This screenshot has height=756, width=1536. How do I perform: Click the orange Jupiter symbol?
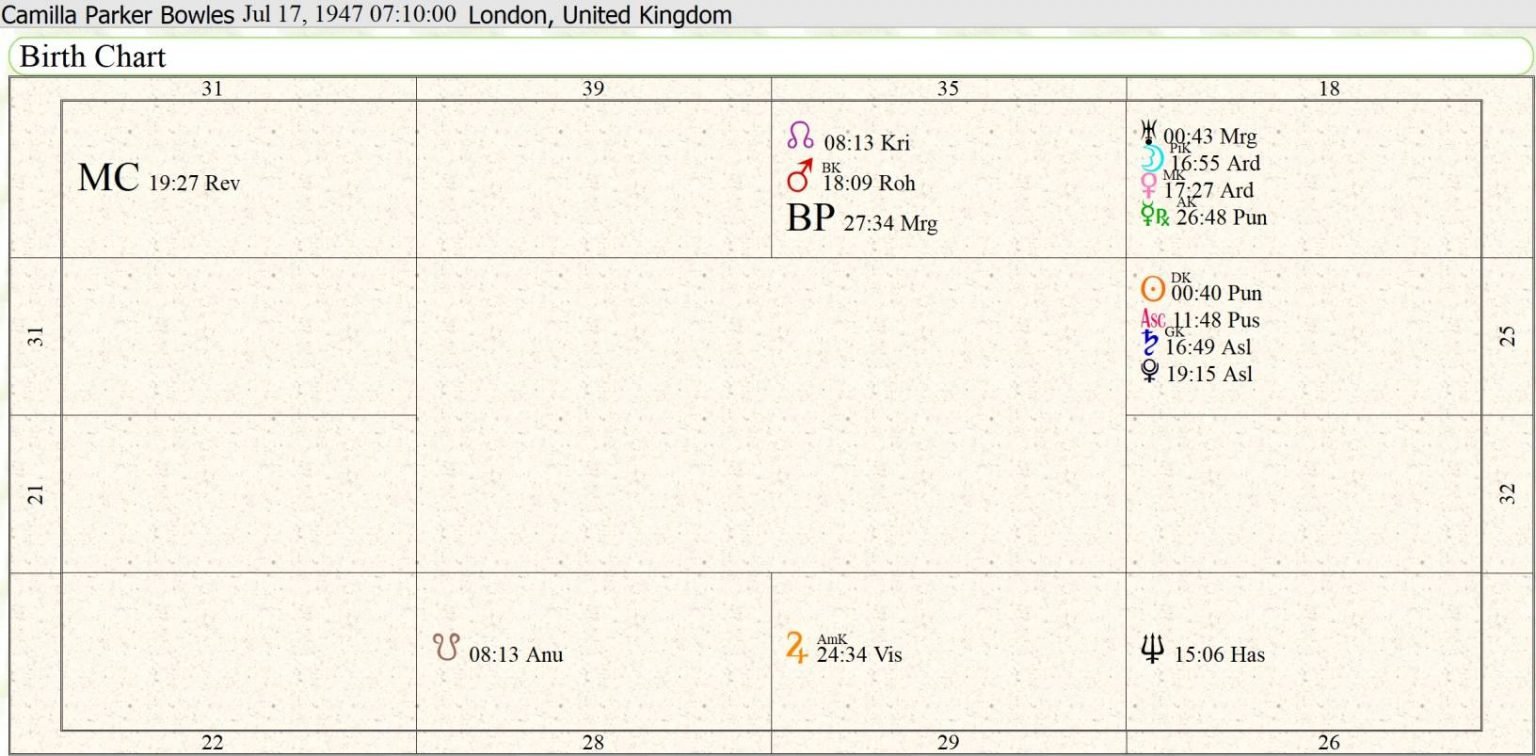797,650
